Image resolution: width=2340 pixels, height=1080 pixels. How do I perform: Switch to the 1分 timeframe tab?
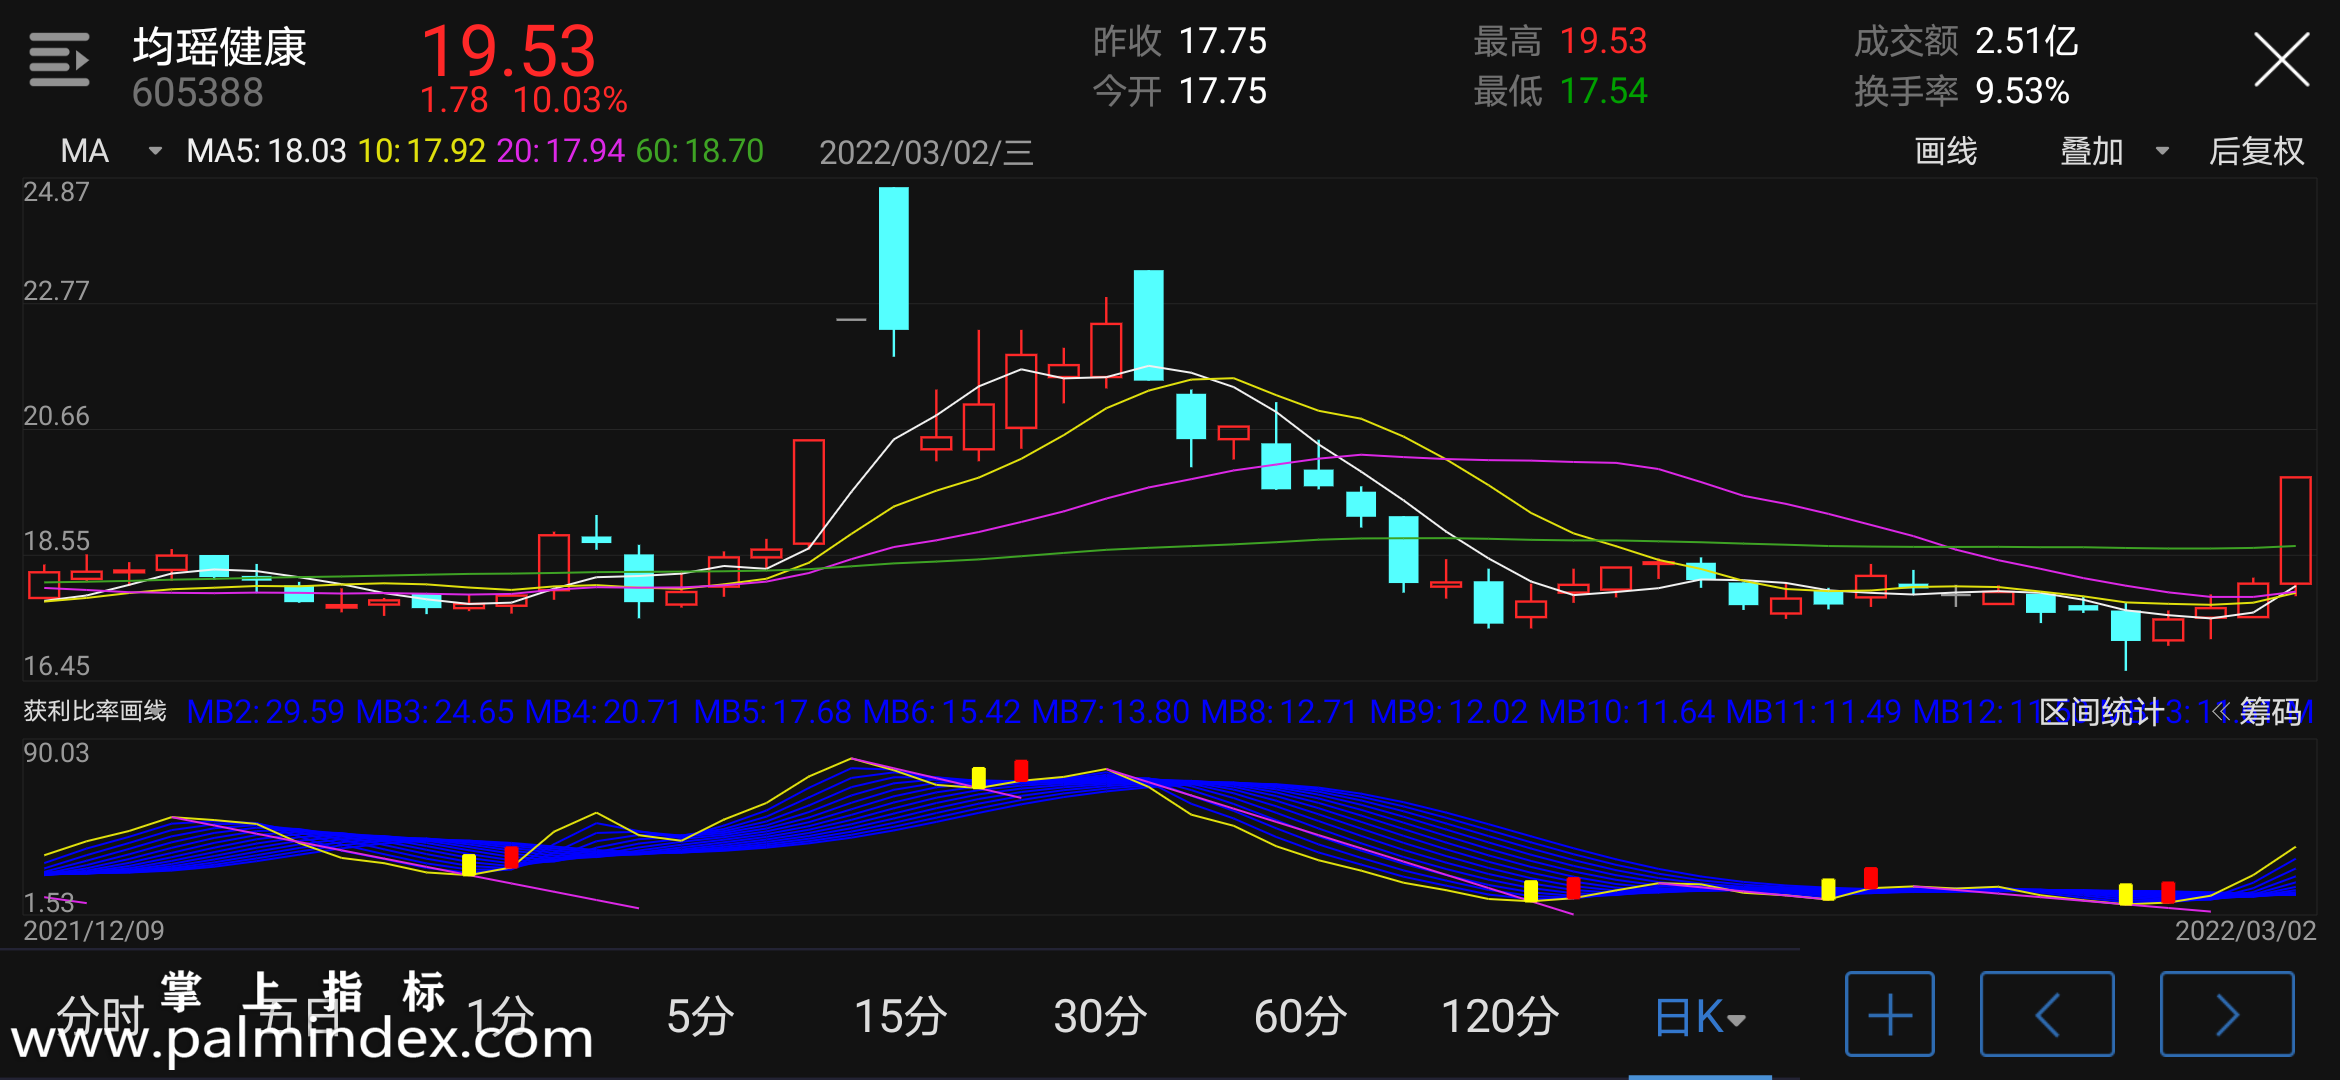tap(500, 1016)
